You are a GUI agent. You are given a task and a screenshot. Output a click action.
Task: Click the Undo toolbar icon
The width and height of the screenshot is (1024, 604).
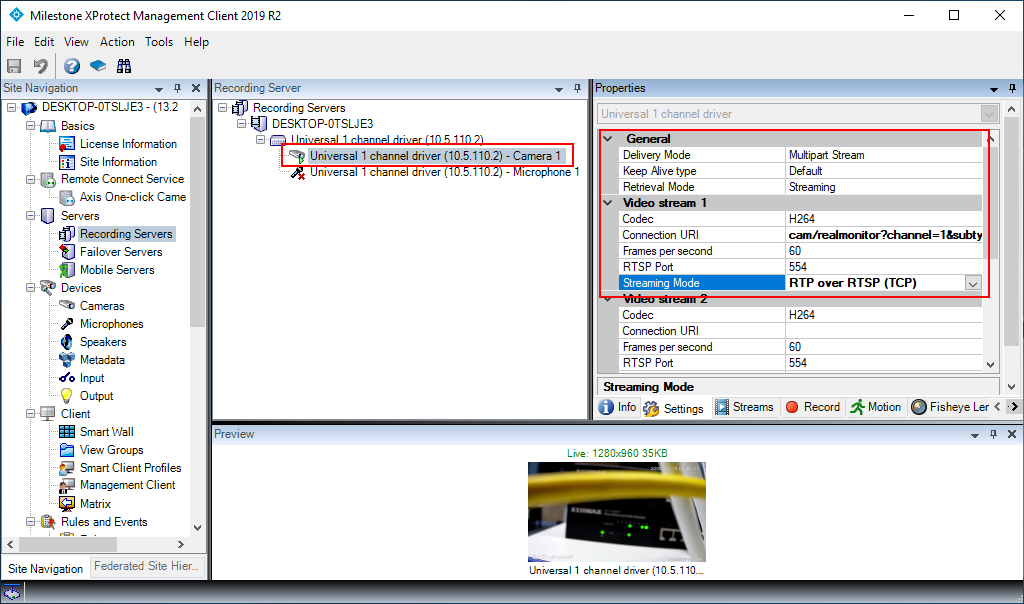[x=40, y=66]
